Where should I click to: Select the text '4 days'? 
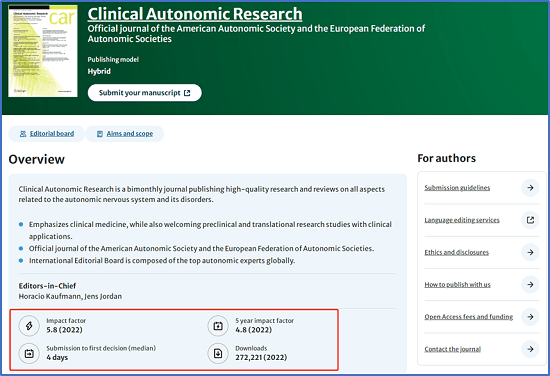click(57, 357)
